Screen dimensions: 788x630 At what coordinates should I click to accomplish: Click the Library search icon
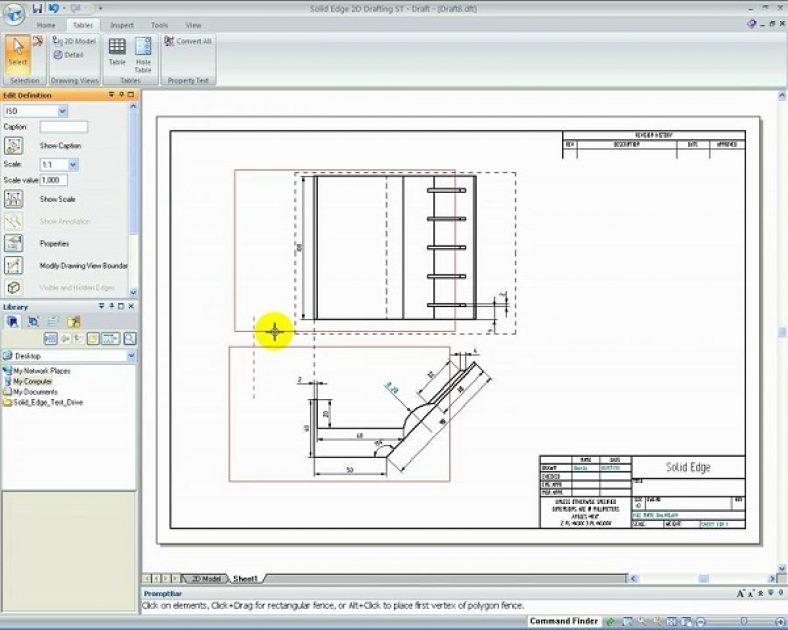tap(130, 339)
